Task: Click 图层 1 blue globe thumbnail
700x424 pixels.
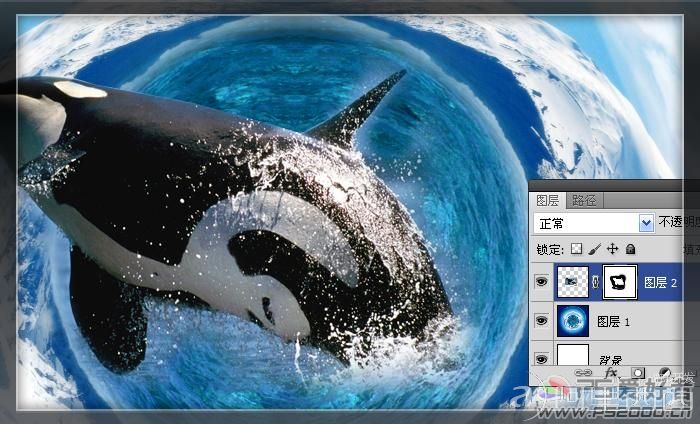Action: coord(573,320)
